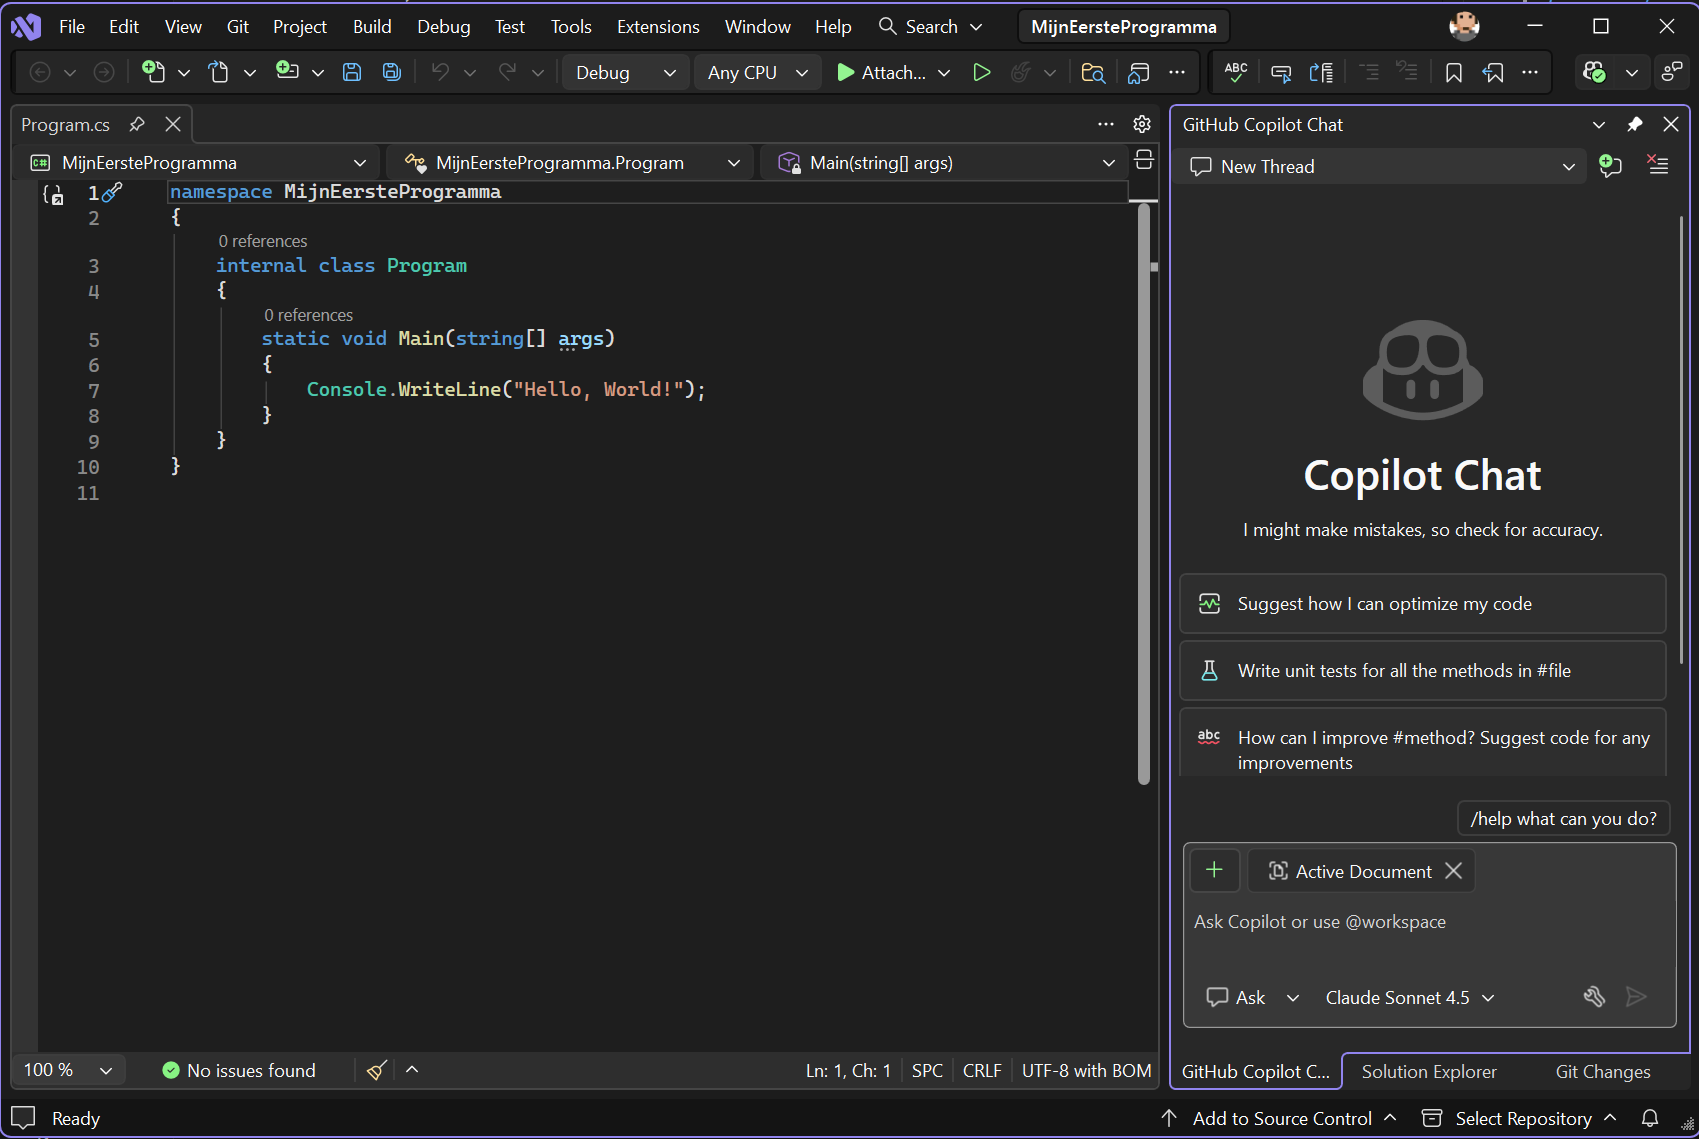Click the 'No issues found' status indicator

coord(239,1070)
